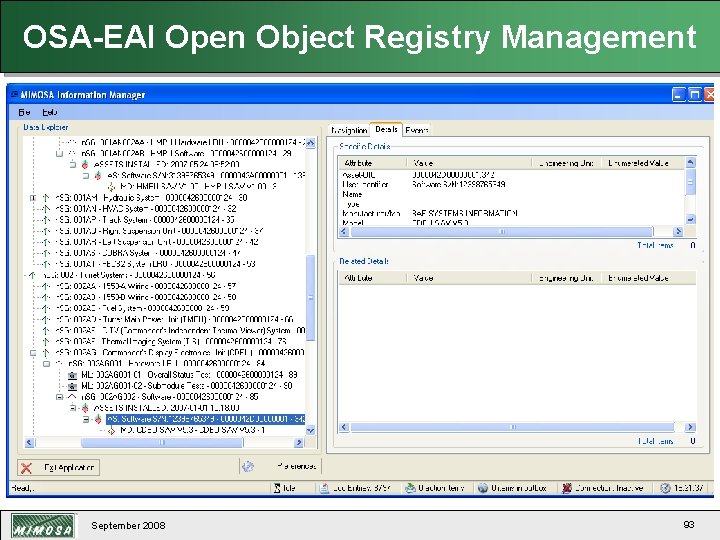Click the green arrow icon of 002 Turret Systems

pyautogui.click(x=32, y=276)
